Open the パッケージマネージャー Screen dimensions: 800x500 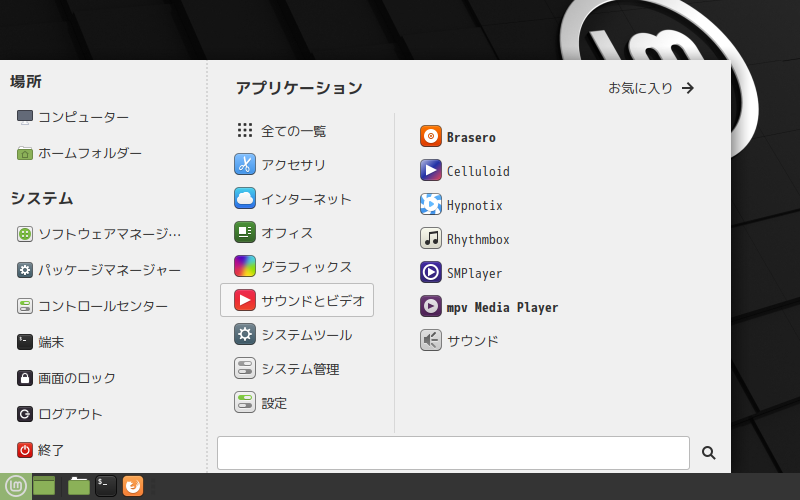click(x=98, y=270)
